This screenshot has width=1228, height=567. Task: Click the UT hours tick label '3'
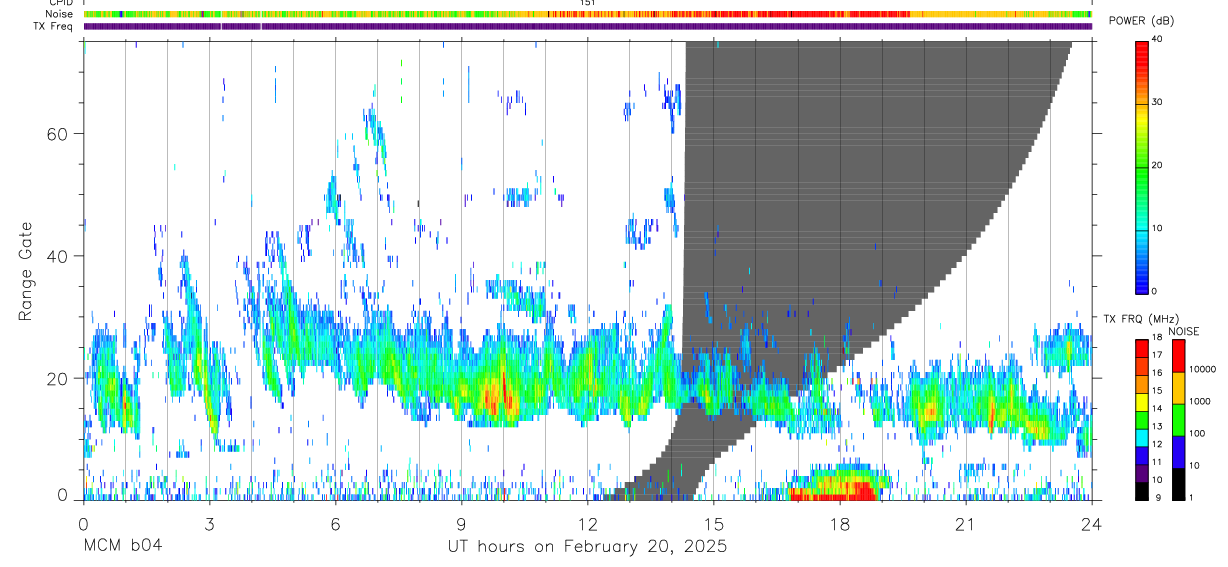209,523
